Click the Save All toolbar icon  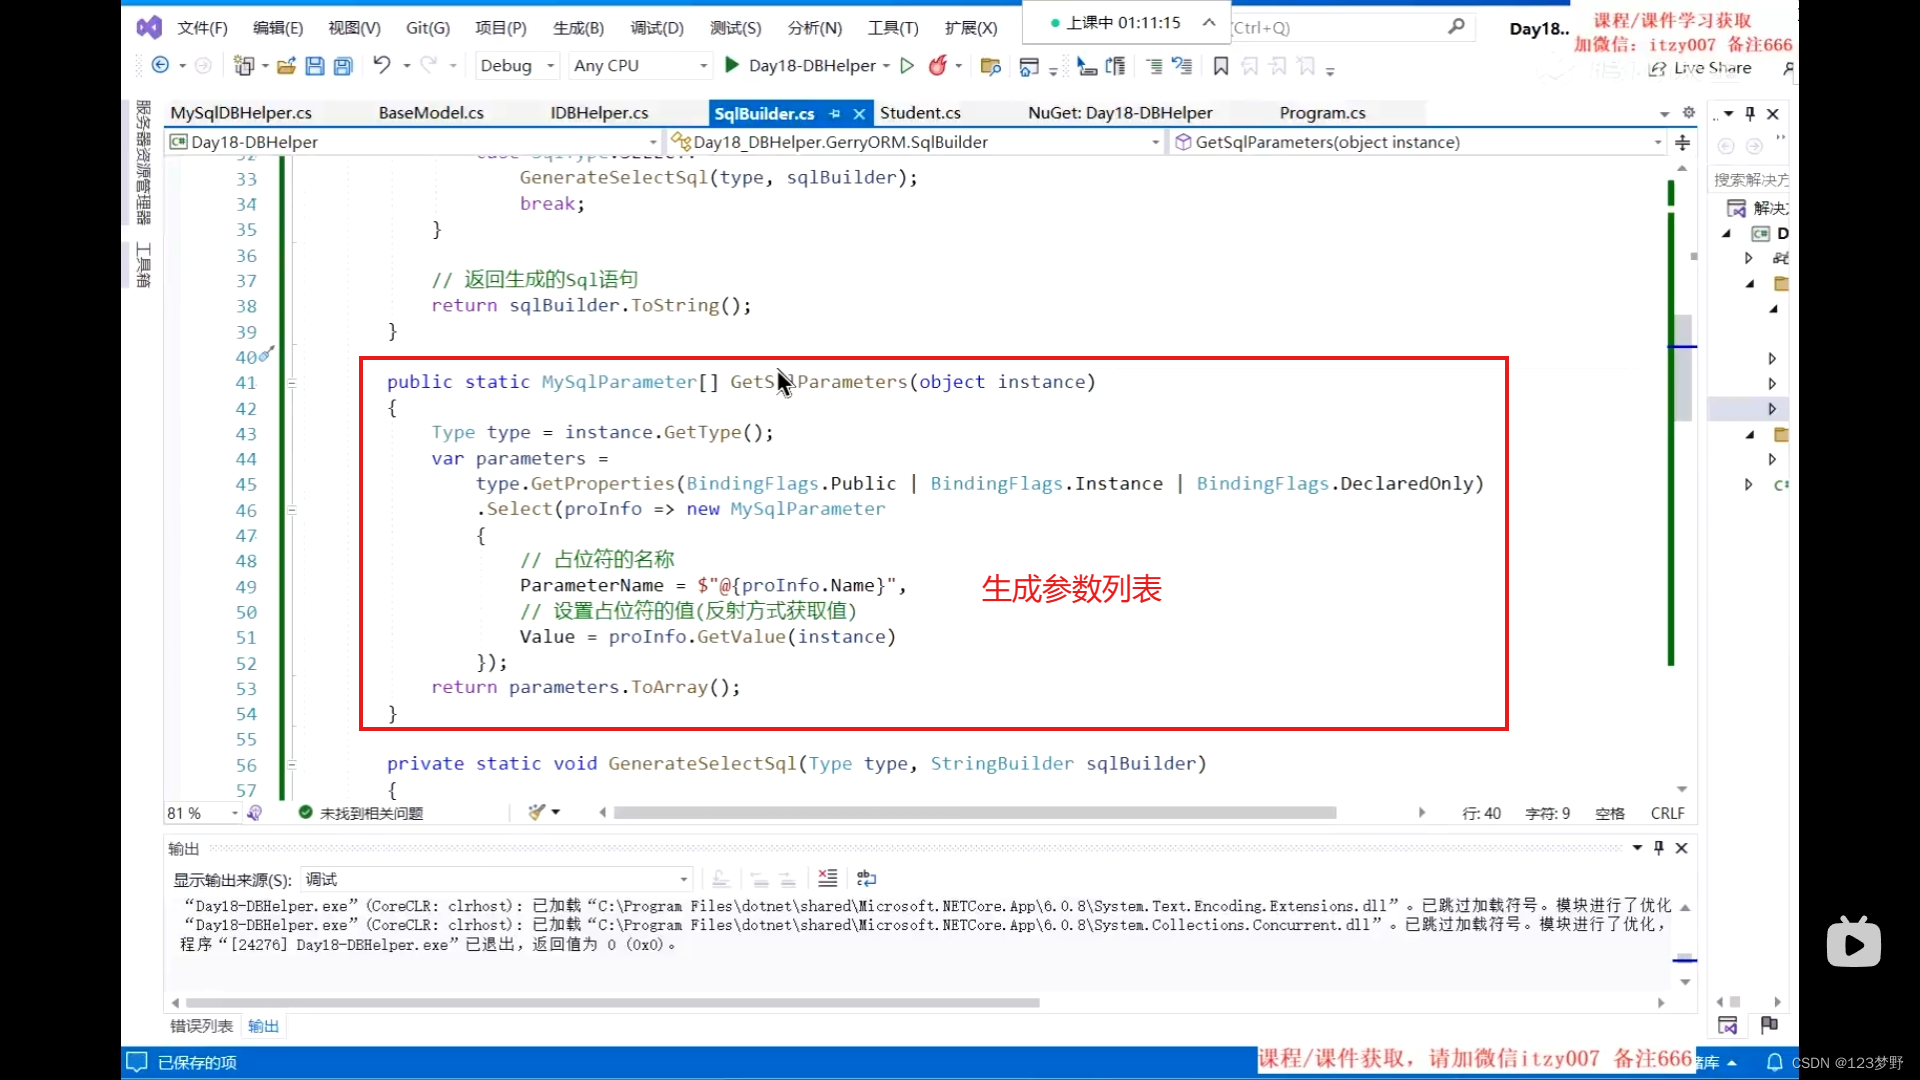[x=343, y=66]
